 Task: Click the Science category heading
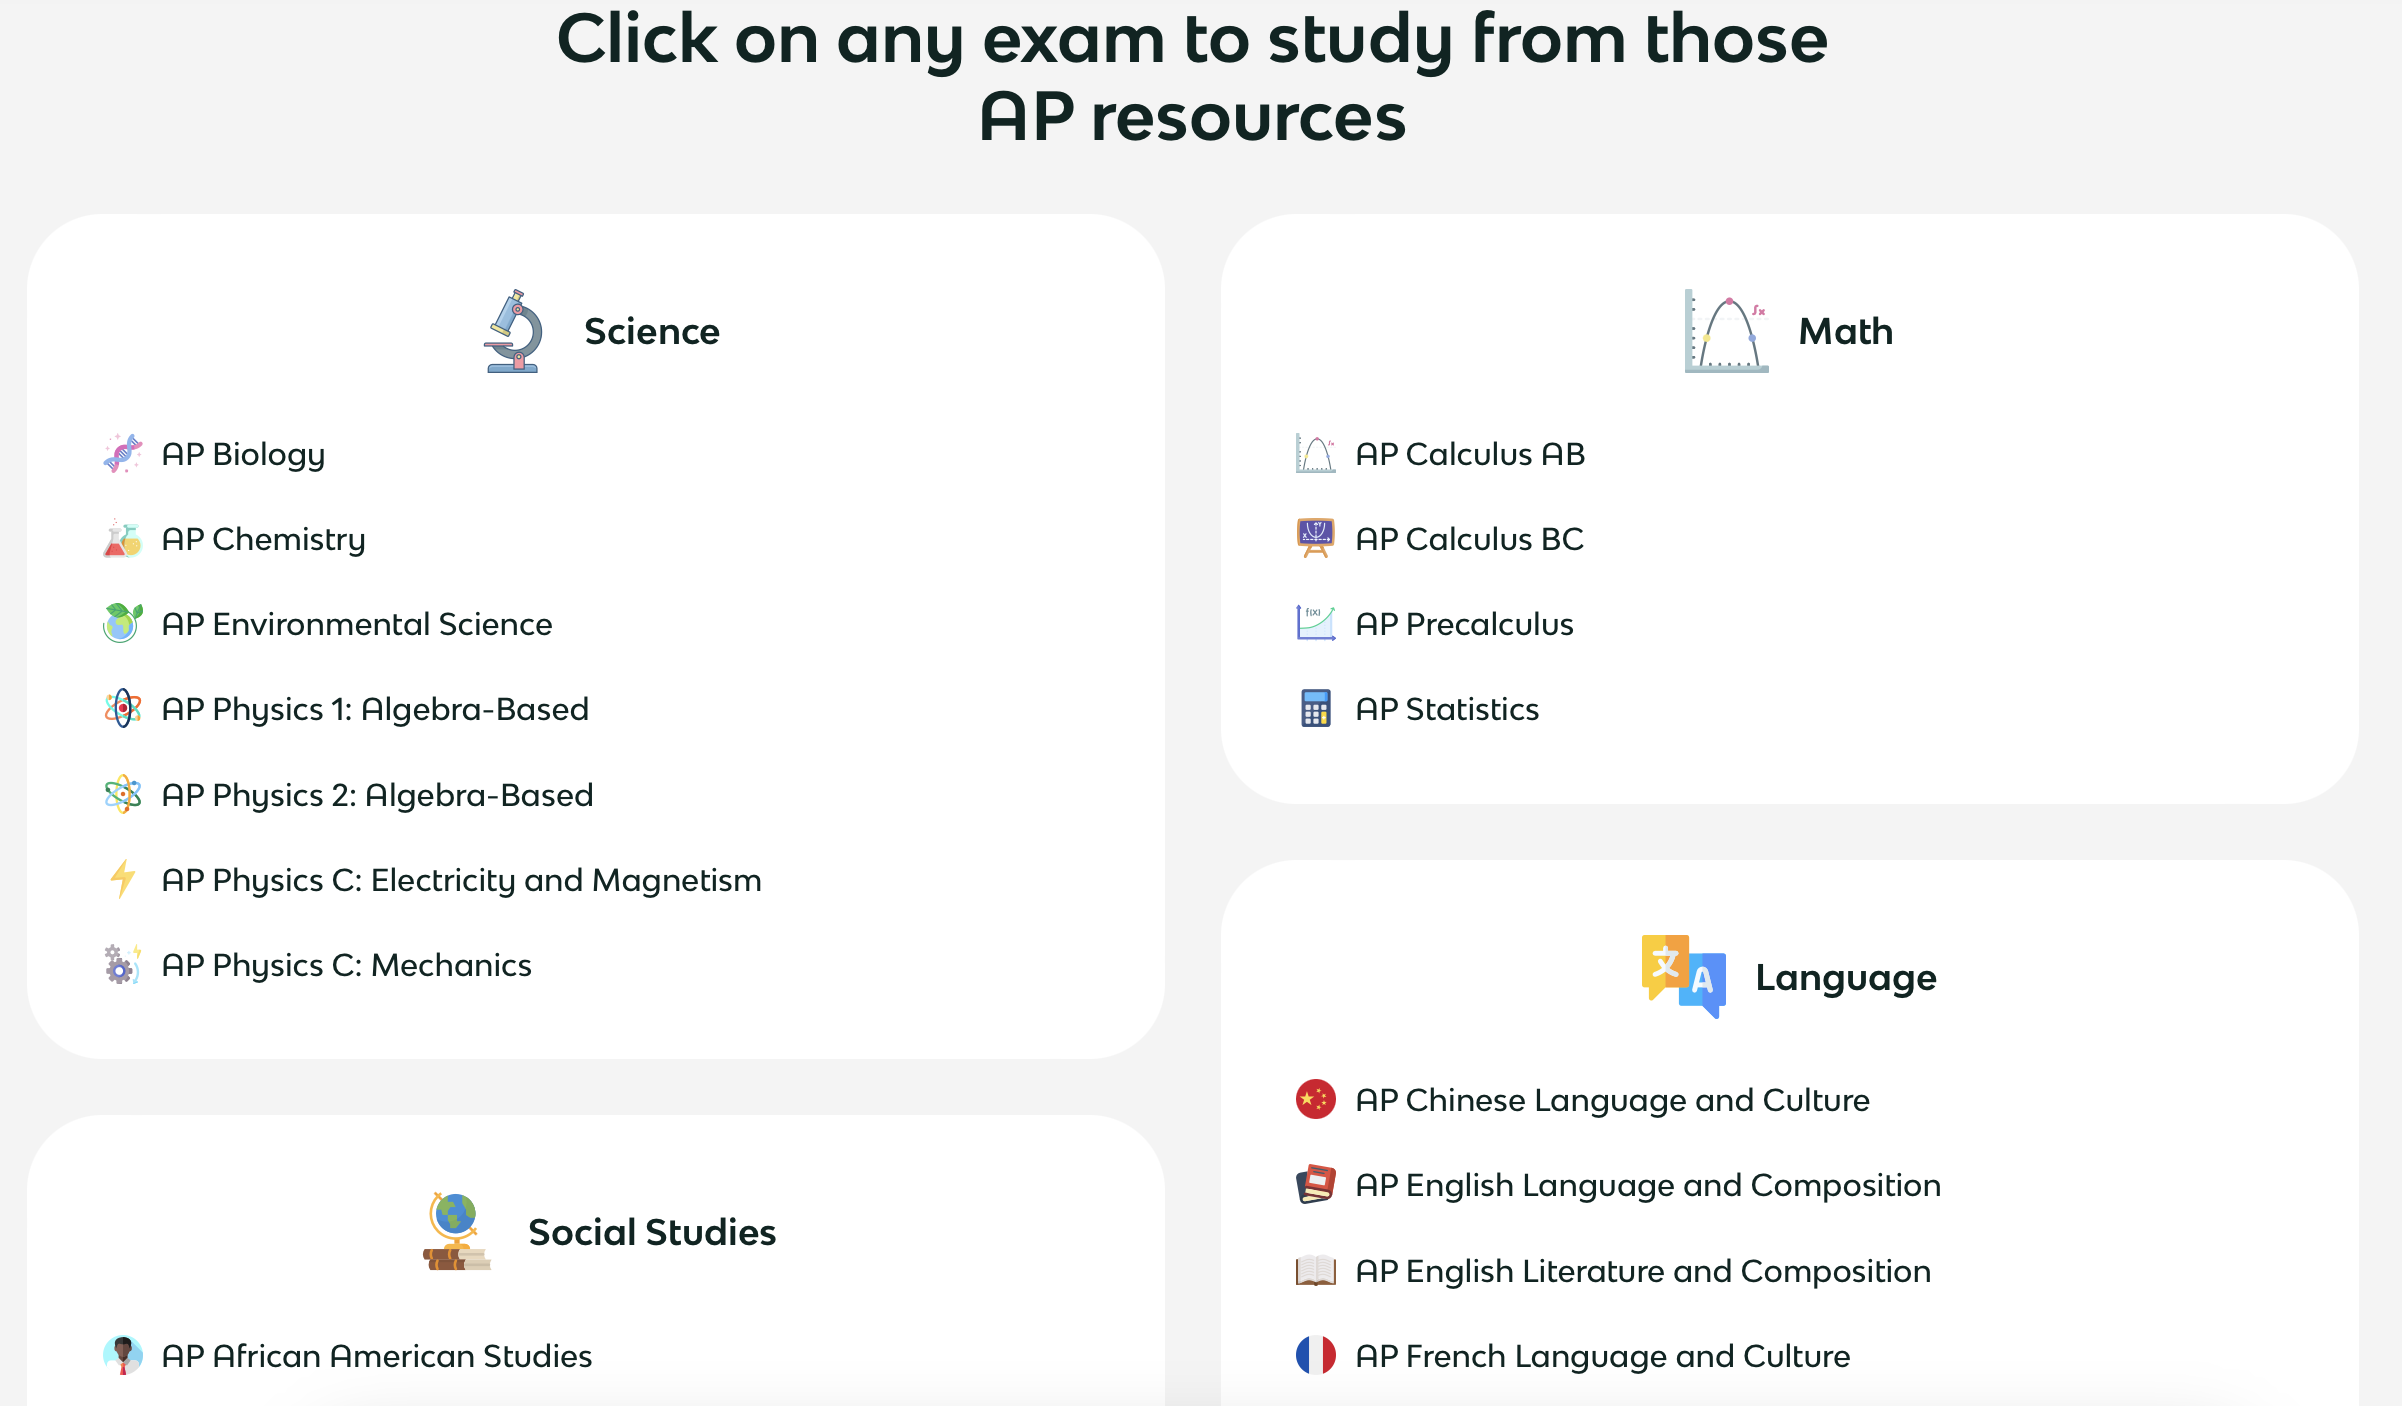[652, 331]
